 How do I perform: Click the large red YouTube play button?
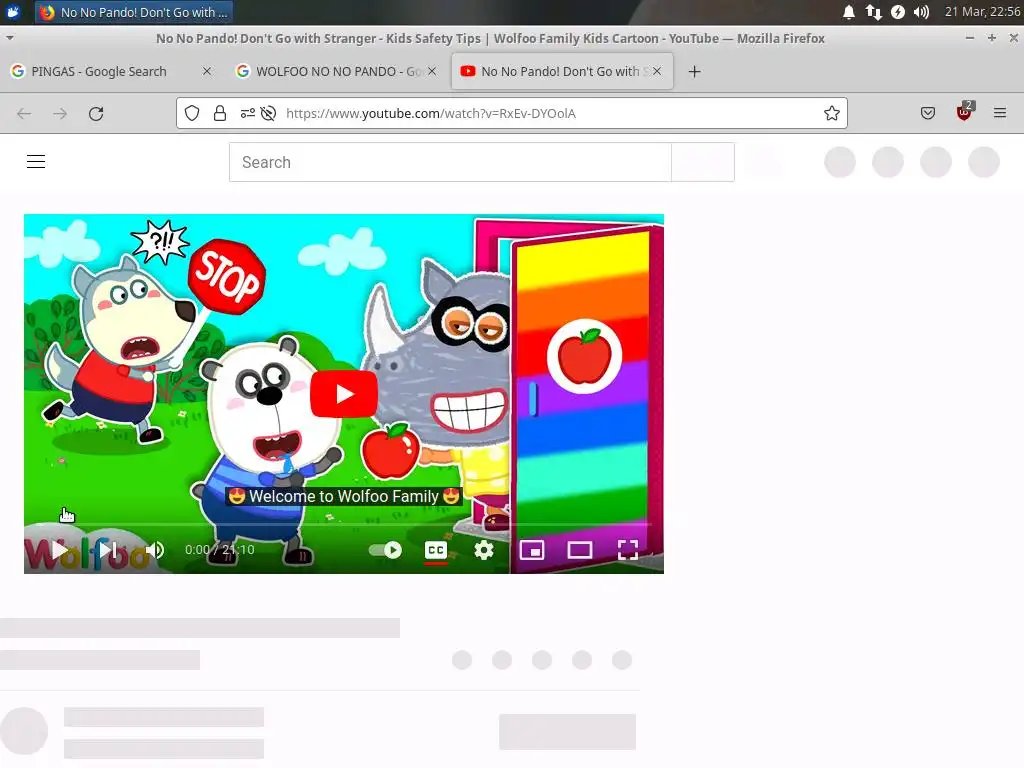point(344,394)
